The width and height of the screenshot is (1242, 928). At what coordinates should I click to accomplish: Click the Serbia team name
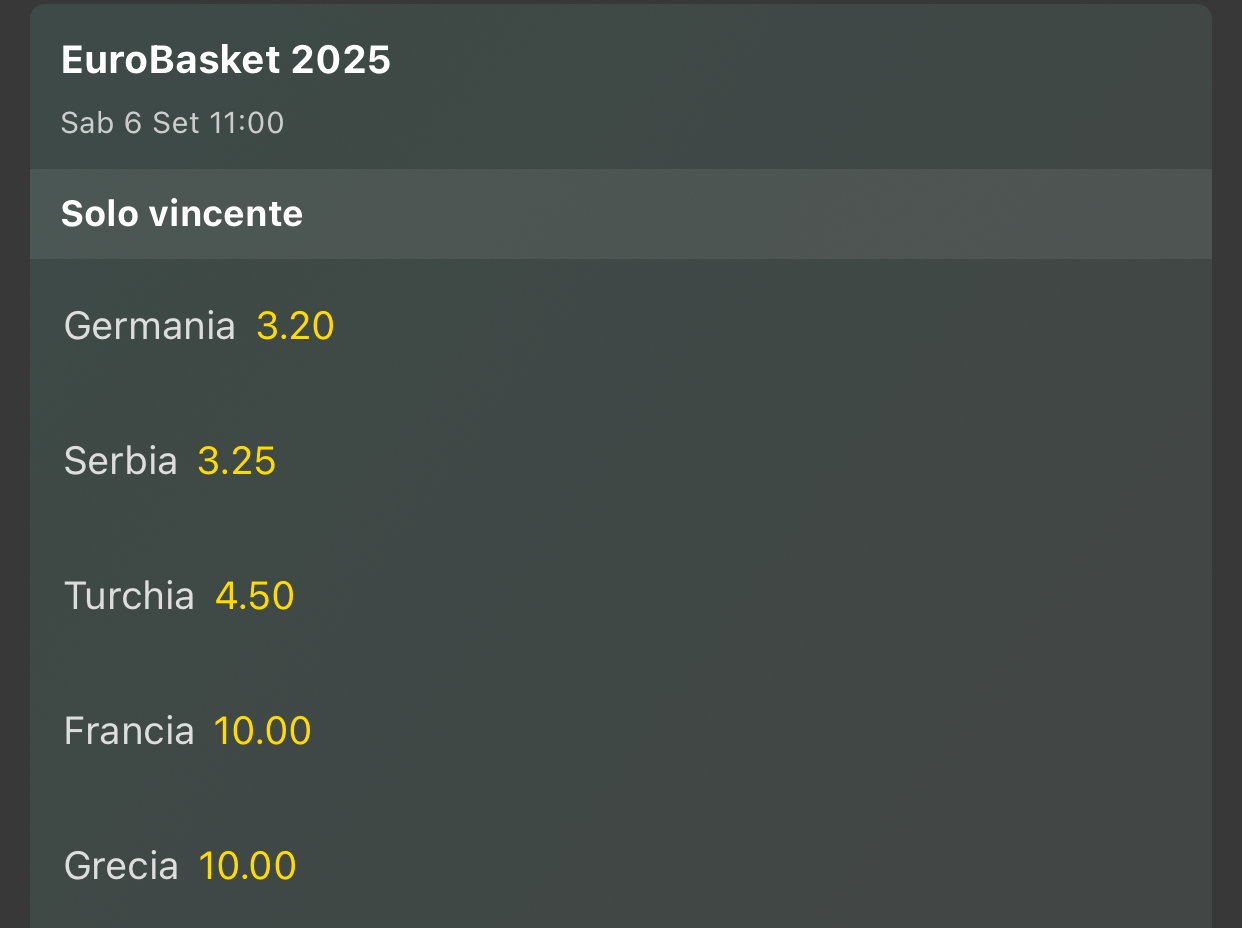[120, 461]
